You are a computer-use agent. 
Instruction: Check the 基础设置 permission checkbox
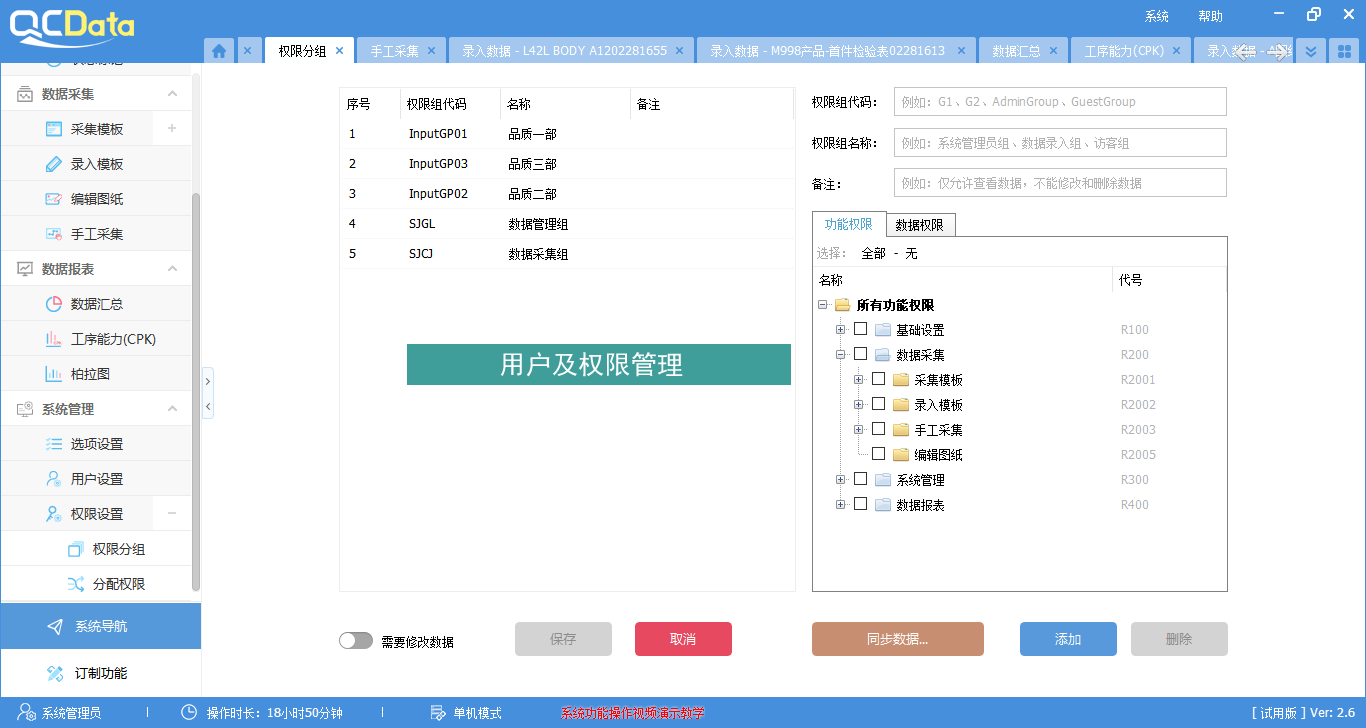click(x=860, y=329)
